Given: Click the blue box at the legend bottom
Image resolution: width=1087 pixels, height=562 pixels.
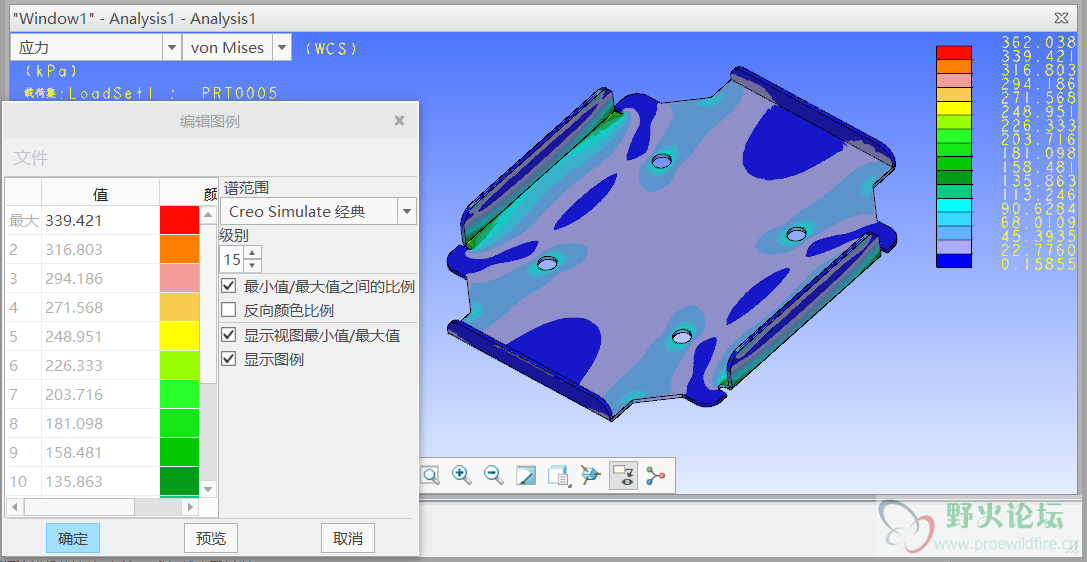Looking at the screenshot, I should 954,261.
